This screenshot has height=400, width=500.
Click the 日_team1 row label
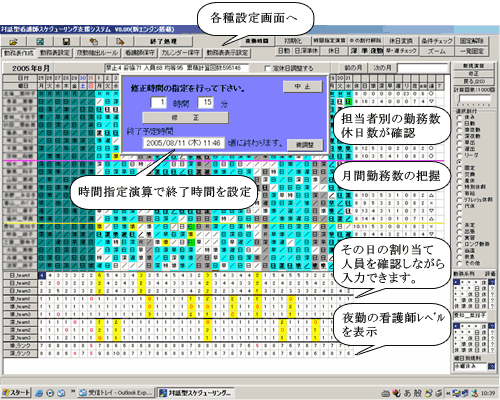(x=20, y=275)
